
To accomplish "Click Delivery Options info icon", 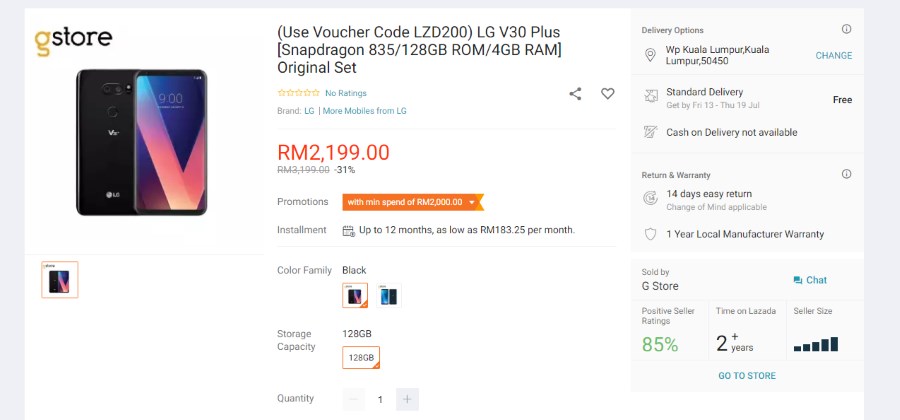I will pyautogui.click(x=847, y=29).
